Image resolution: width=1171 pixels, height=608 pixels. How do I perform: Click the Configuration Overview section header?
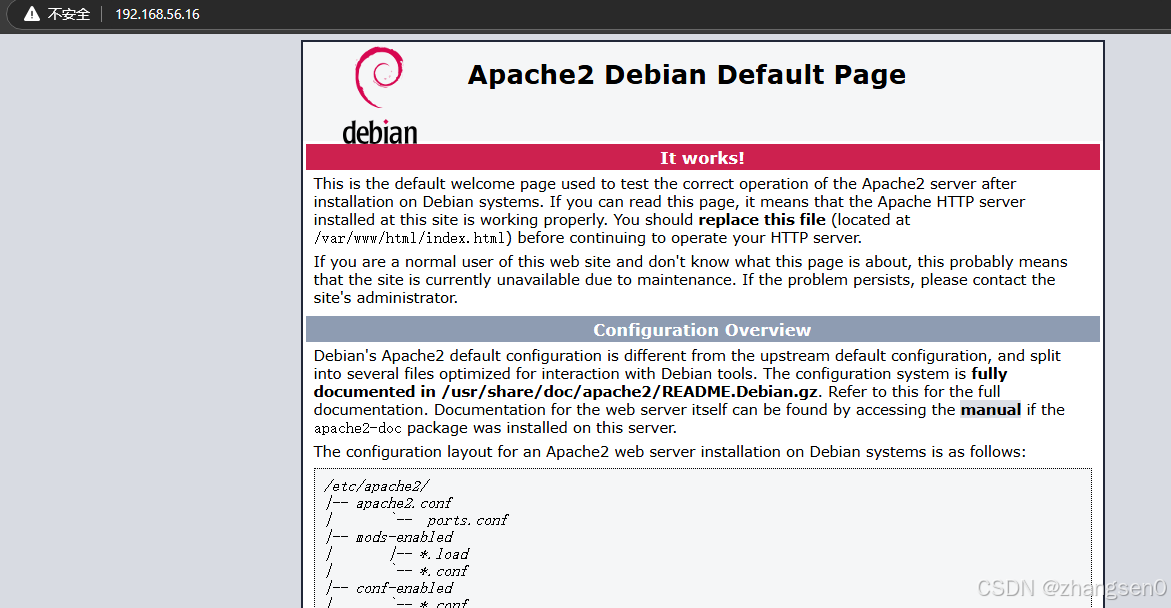(x=702, y=329)
